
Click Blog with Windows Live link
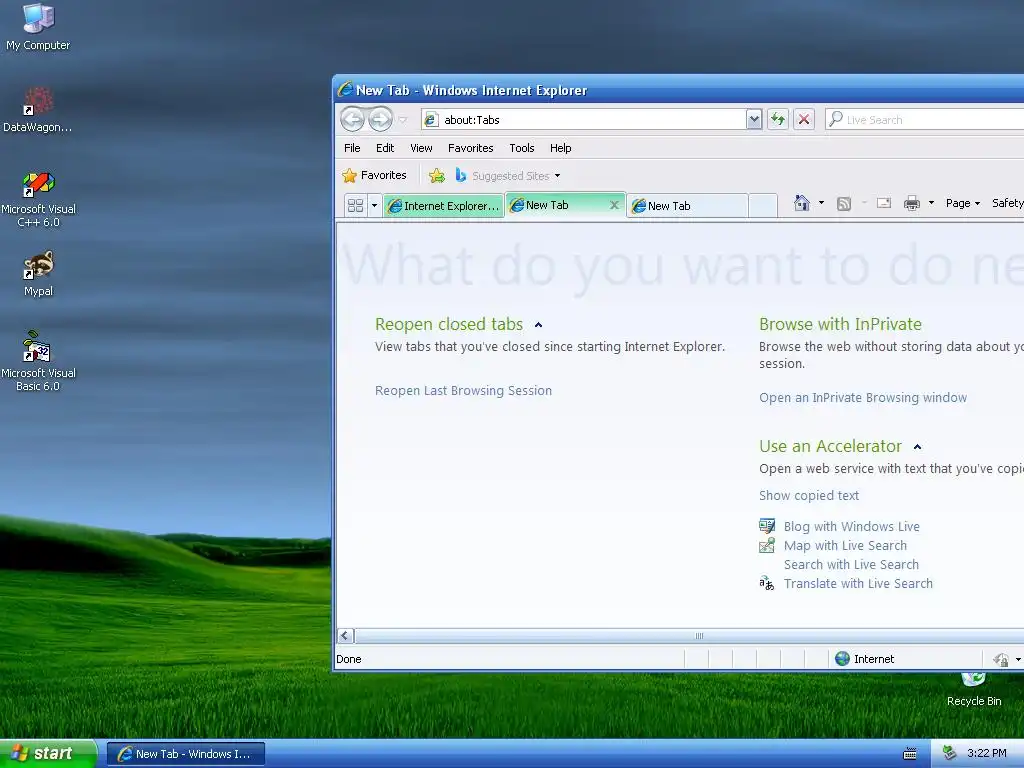pos(852,526)
